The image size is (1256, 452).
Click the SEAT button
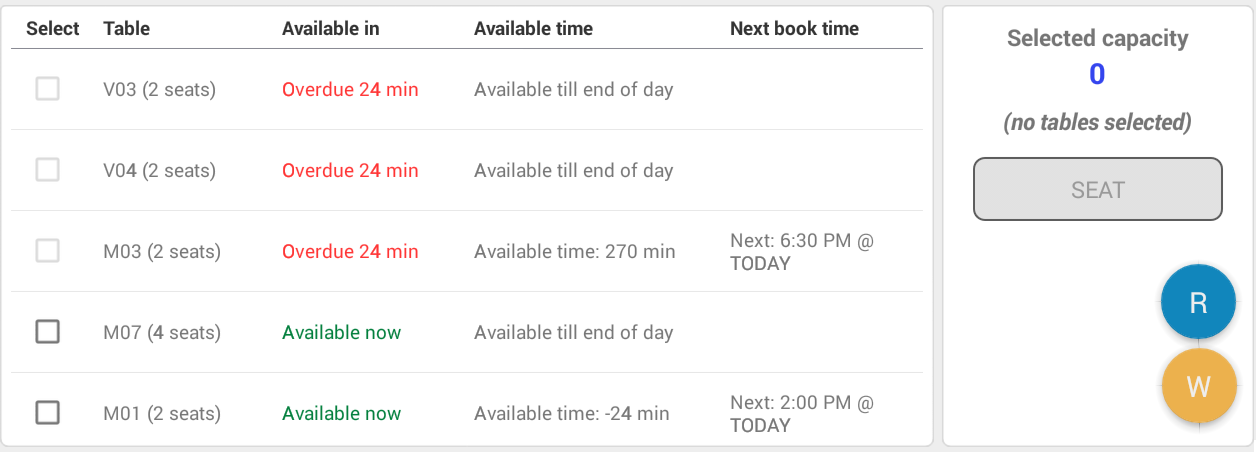[1098, 189]
